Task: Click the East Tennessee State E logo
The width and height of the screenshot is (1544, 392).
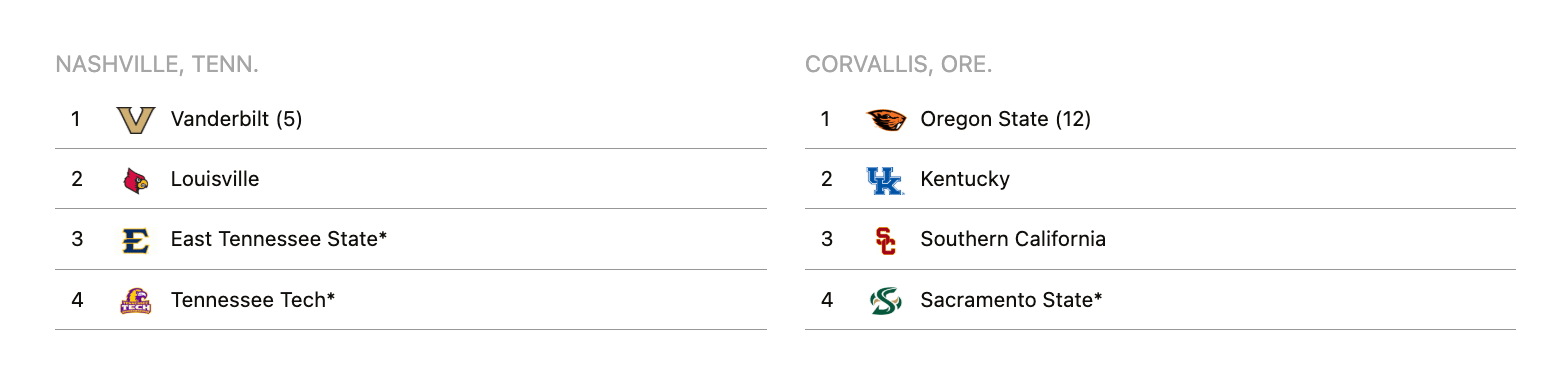Action: pos(135,240)
